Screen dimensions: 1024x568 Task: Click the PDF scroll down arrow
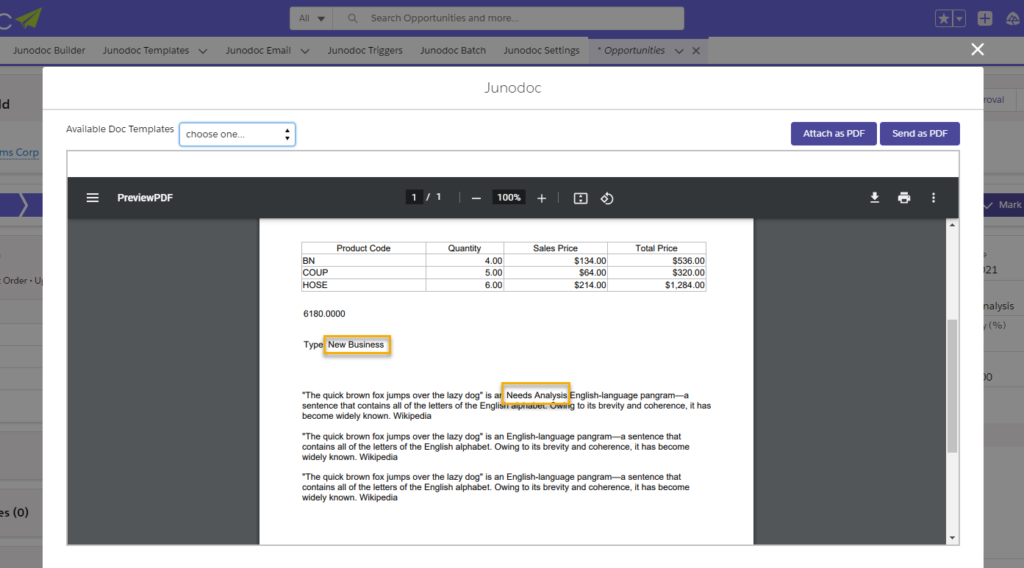952,538
